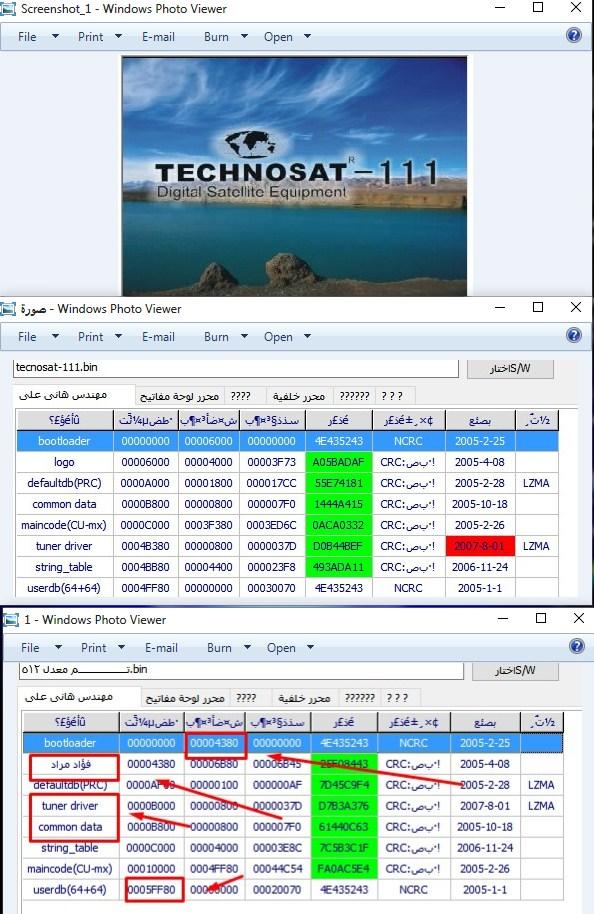Viewport: 594px width, 914px height.
Task: Click the 0004B380 address cell
Action: 145,546
